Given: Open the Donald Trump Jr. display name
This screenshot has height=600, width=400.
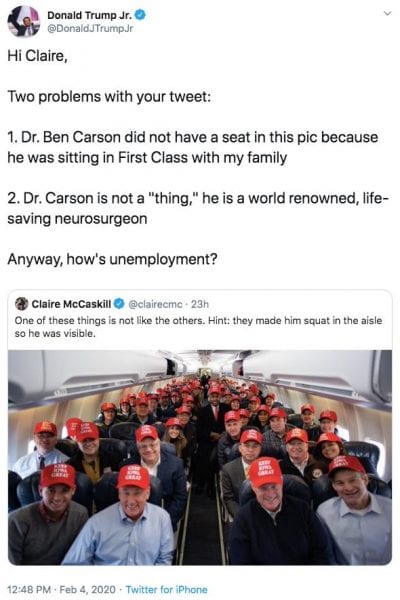Looking at the screenshot, I should 90,15.
